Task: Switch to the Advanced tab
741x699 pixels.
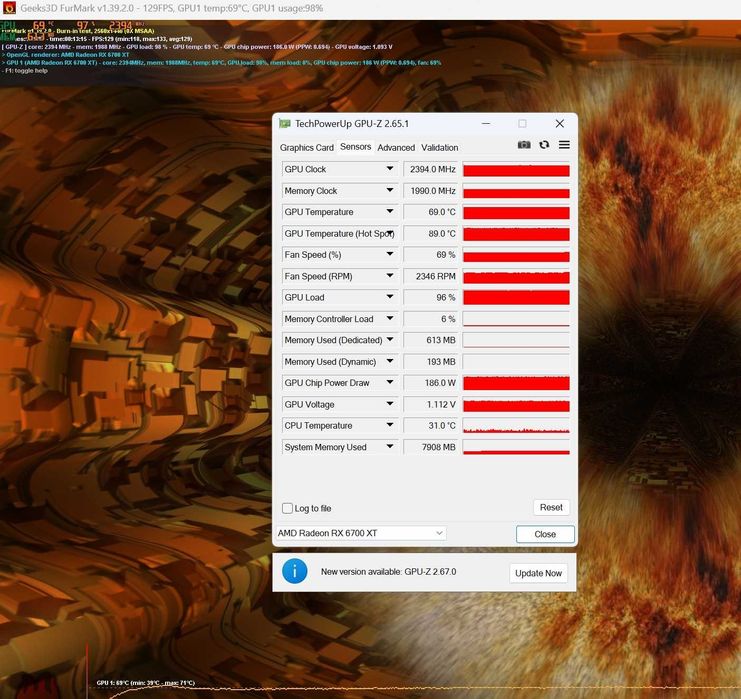Action: [396, 147]
